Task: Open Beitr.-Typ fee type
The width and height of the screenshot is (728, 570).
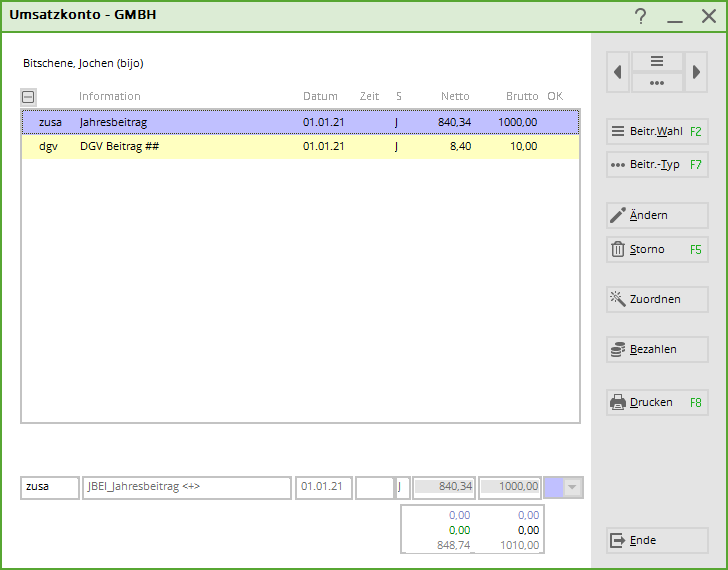Action: [x=657, y=164]
